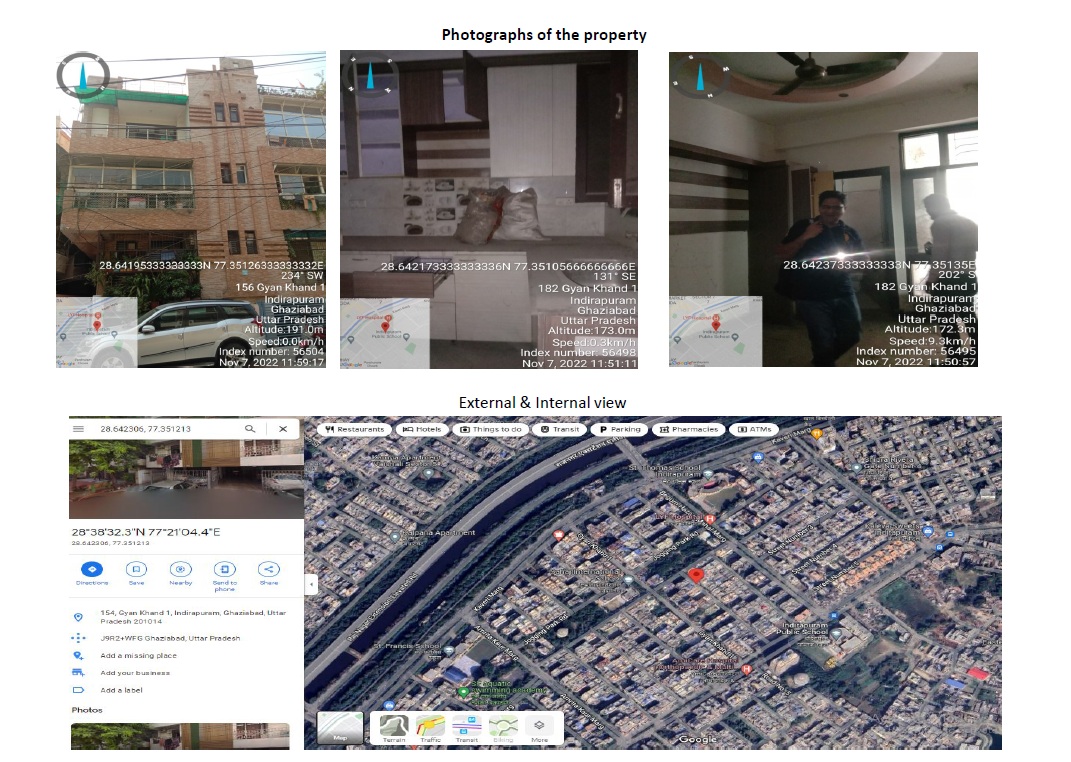Click the Share icon
Screen dimensions: 1071x762
coord(268,569)
